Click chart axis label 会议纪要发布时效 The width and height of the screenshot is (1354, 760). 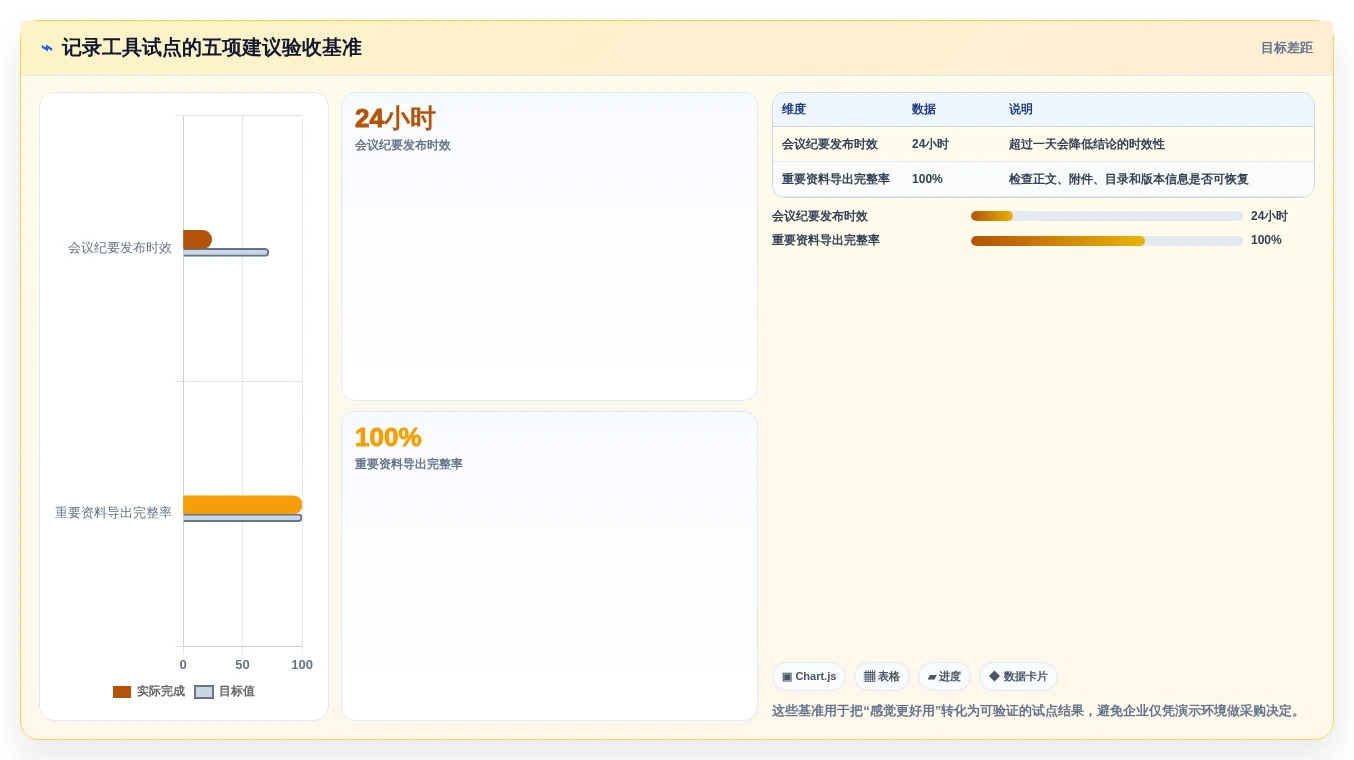click(x=120, y=248)
